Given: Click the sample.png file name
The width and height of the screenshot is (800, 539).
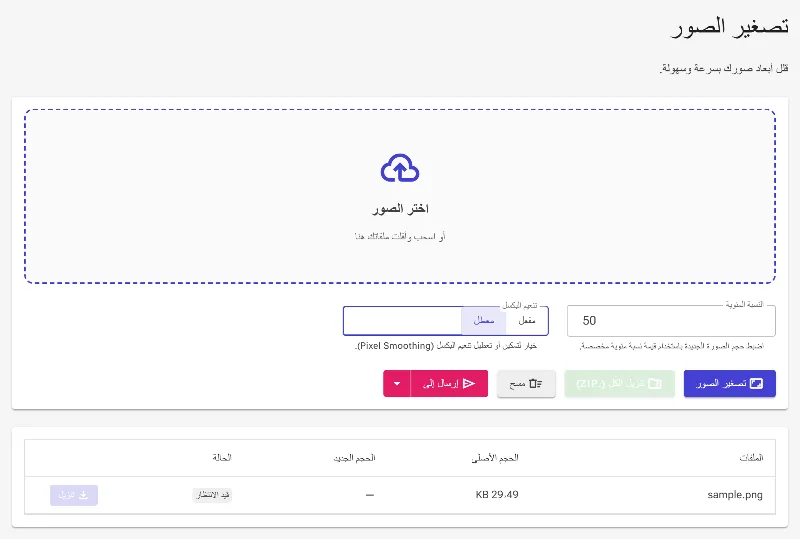Looking at the screenshot, I should (x=735, y=495).
